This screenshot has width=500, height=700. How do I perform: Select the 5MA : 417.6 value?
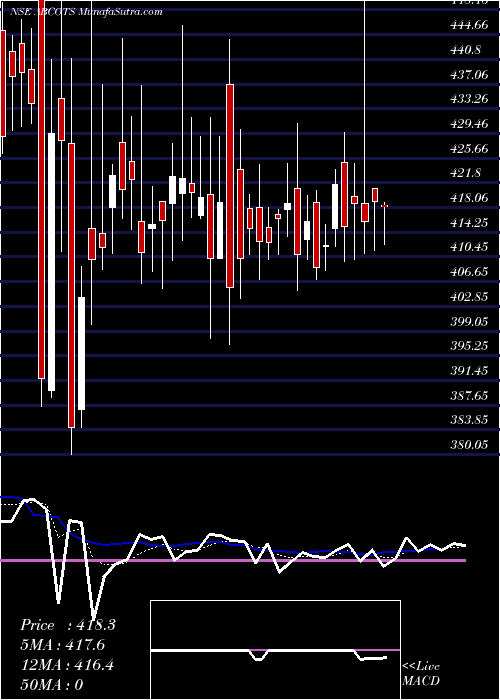click(63, 645)
